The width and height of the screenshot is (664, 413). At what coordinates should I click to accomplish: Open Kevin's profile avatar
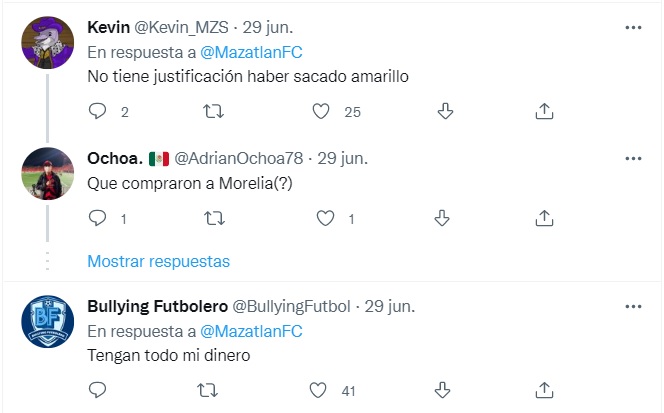click(x=44, y=42)
